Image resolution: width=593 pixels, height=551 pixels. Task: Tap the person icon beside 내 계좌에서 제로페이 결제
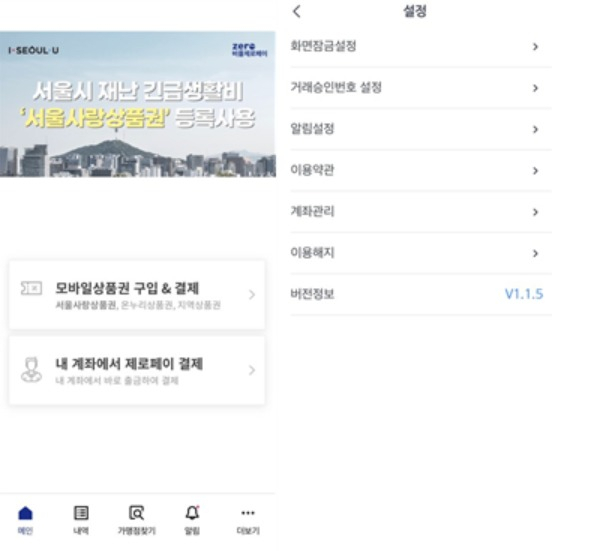click(31, 370)
